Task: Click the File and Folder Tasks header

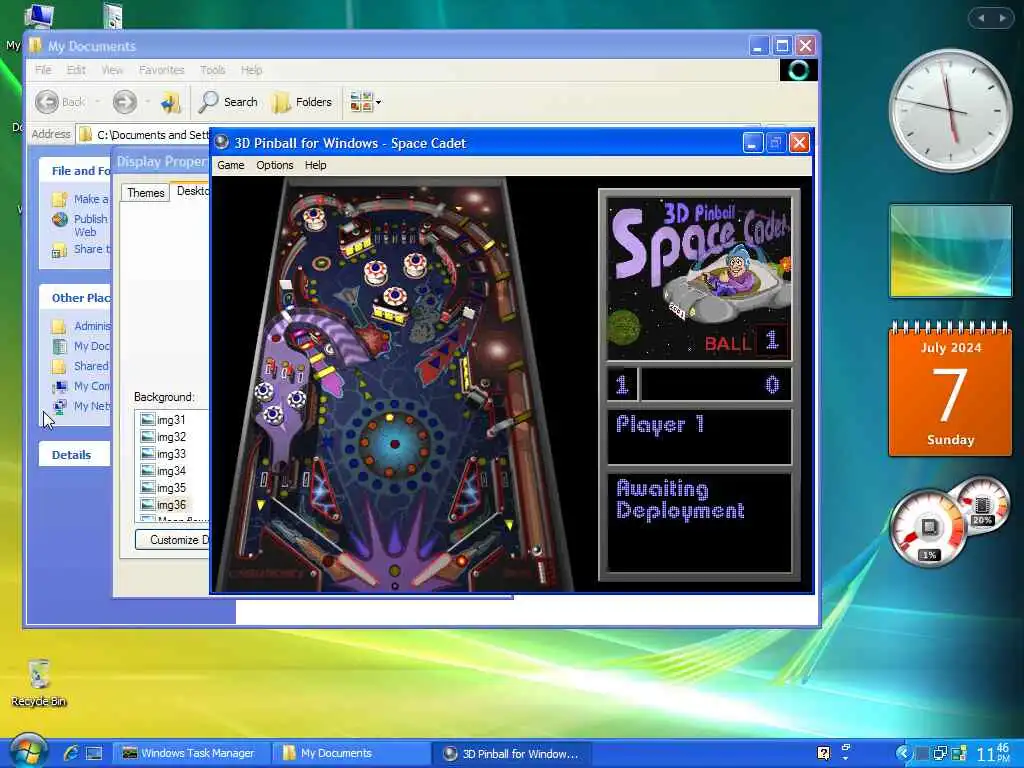Action: point(74,170)
